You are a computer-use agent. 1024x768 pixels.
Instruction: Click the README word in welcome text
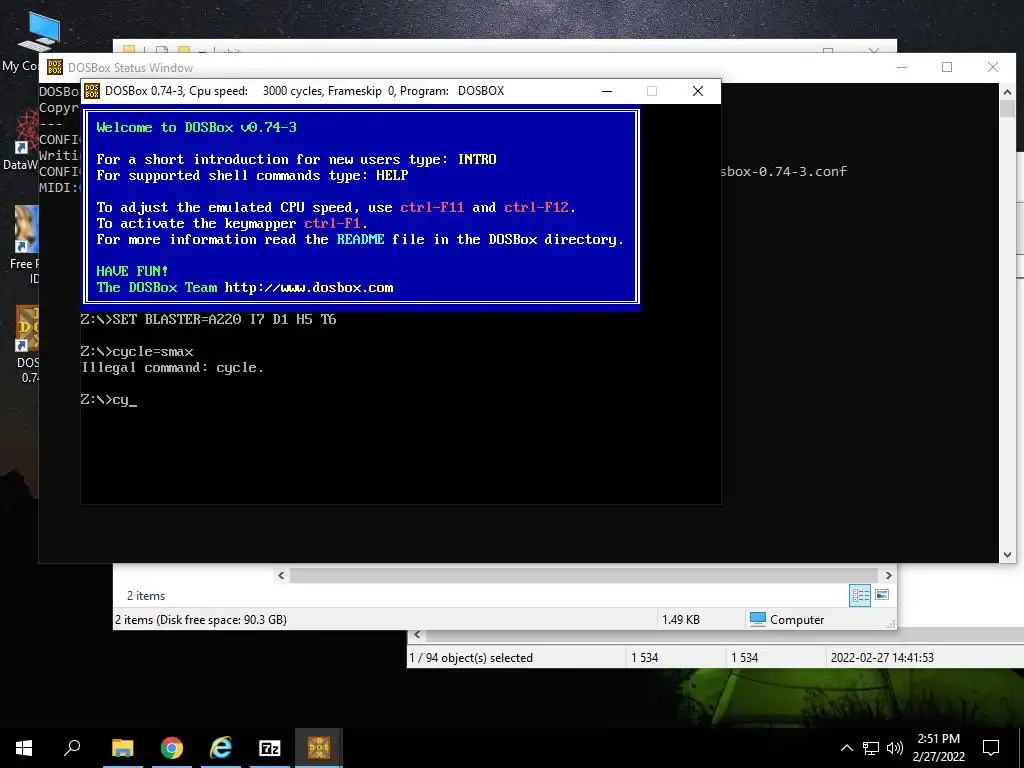(x=360, y=239)
